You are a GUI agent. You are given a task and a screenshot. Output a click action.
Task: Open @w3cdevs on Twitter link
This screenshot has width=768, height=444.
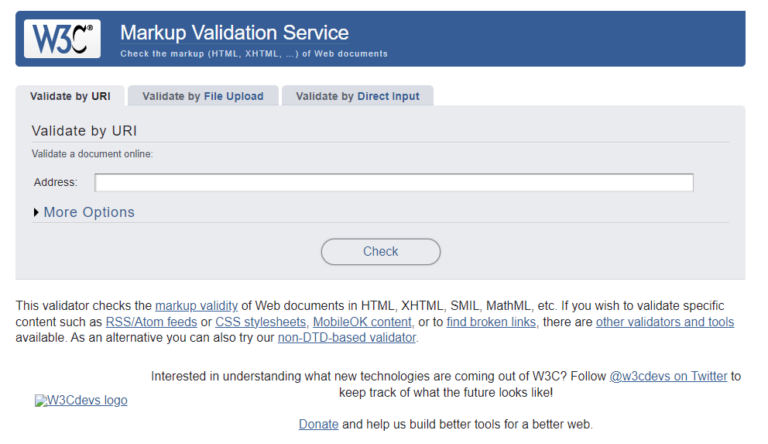(668, 376)
